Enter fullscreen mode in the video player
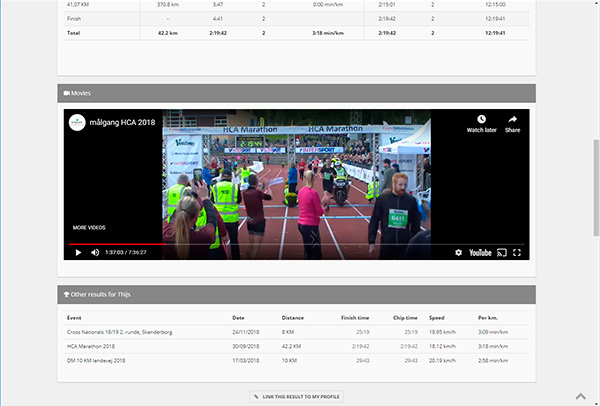The image size is (600, 406). pyautogui.click(x=517, y=253)
